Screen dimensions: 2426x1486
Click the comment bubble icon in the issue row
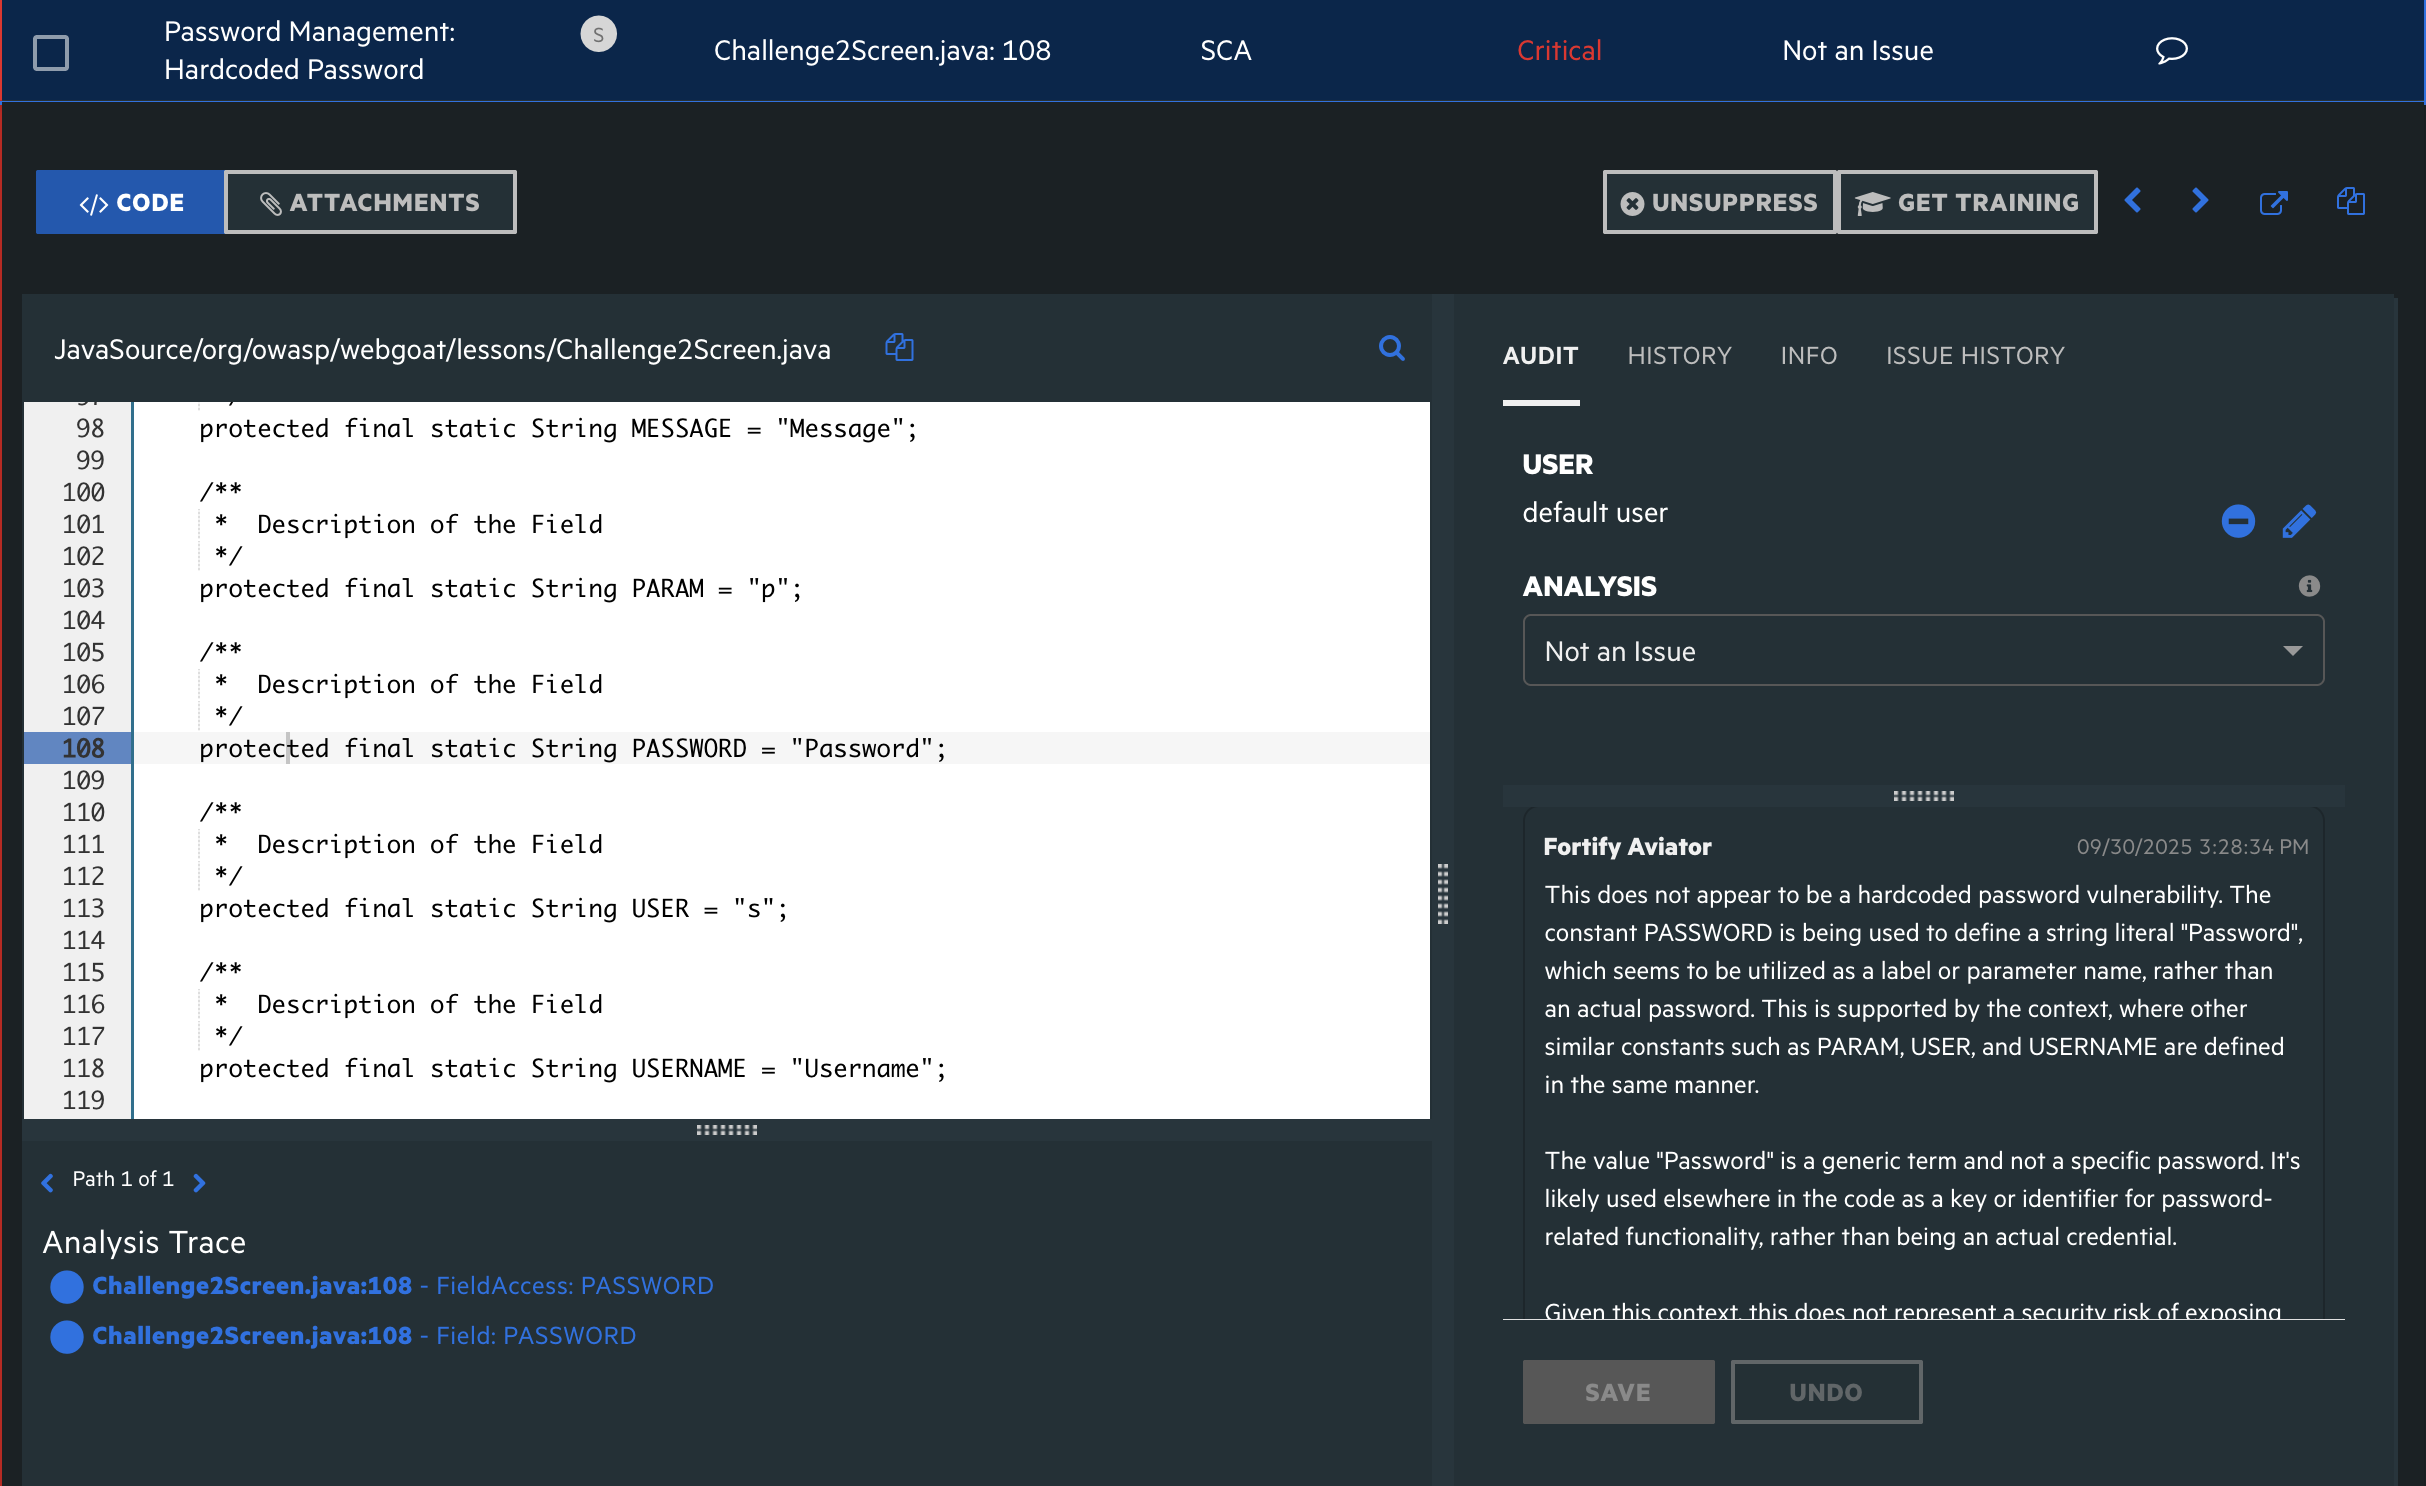point(2171,50)
